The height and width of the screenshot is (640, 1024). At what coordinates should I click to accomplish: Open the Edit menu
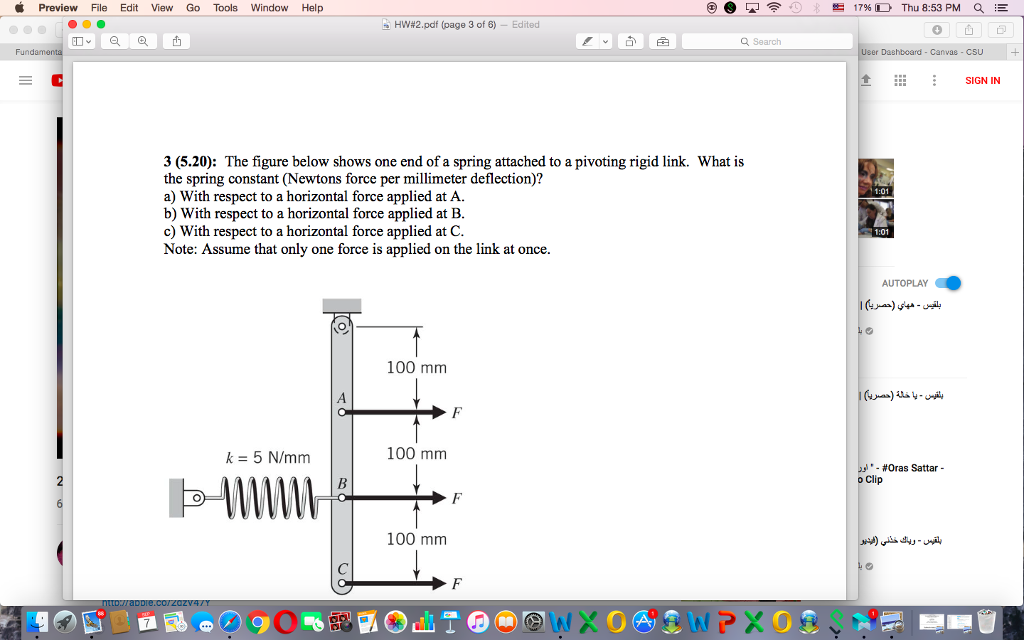click(129, 8)
